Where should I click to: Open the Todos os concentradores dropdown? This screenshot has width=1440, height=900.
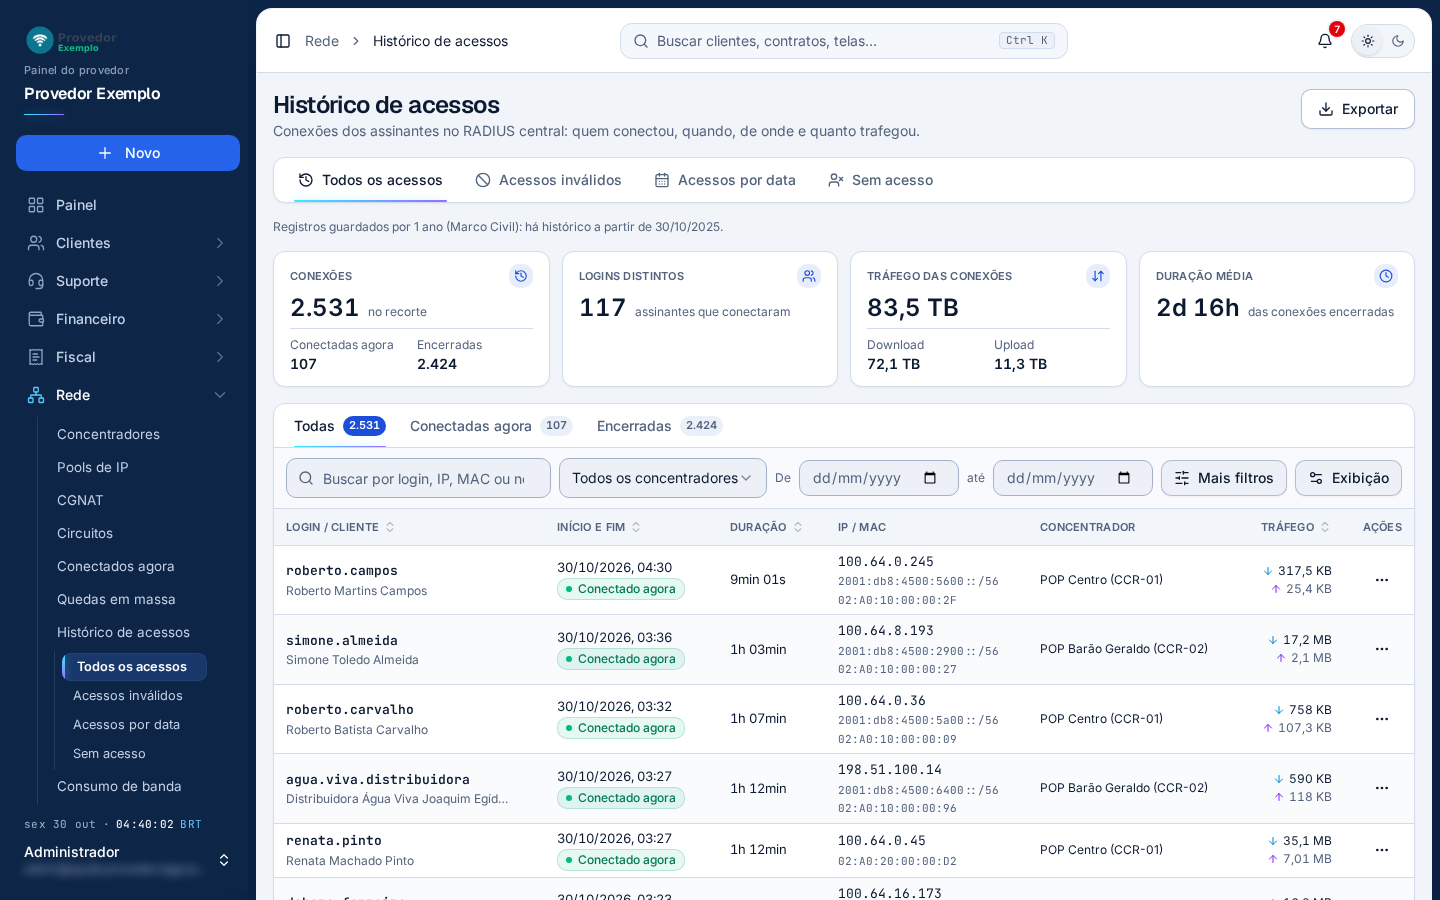coord(663,478)
